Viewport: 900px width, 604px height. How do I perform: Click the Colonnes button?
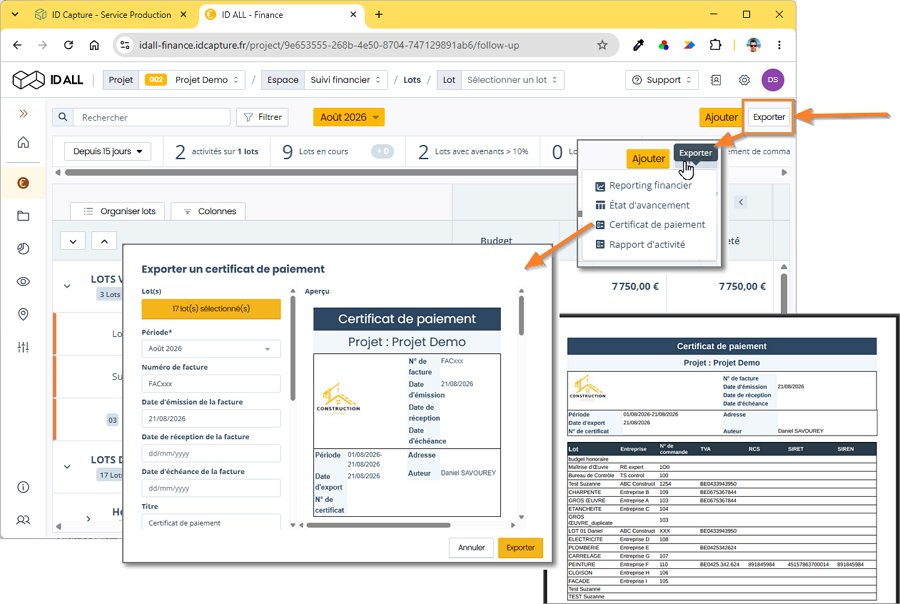(208, 211)
